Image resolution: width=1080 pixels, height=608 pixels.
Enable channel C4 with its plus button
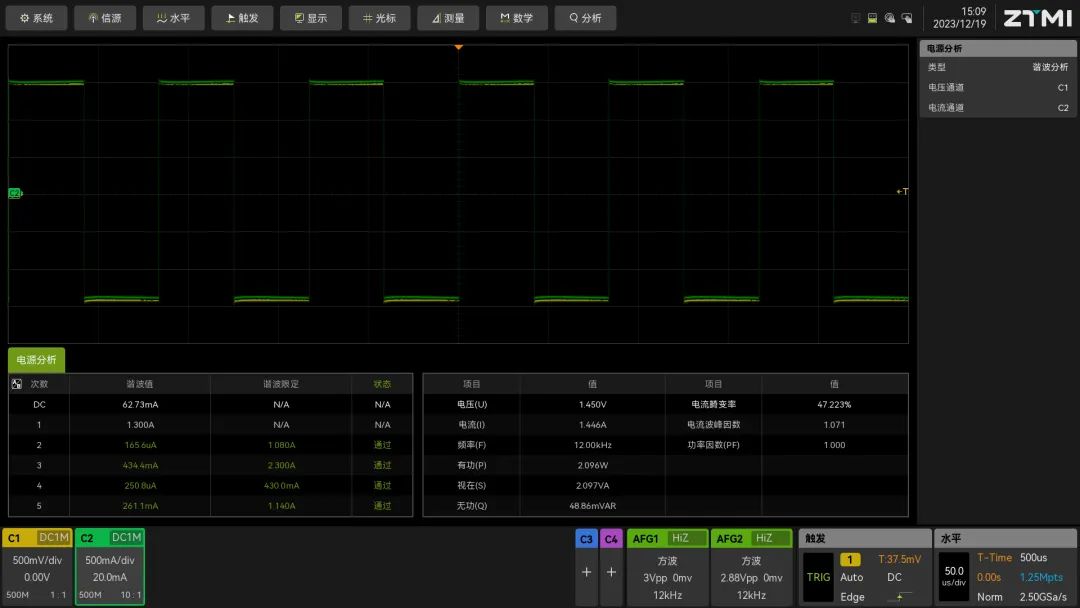pyautogui.click(x=611, y=572)
